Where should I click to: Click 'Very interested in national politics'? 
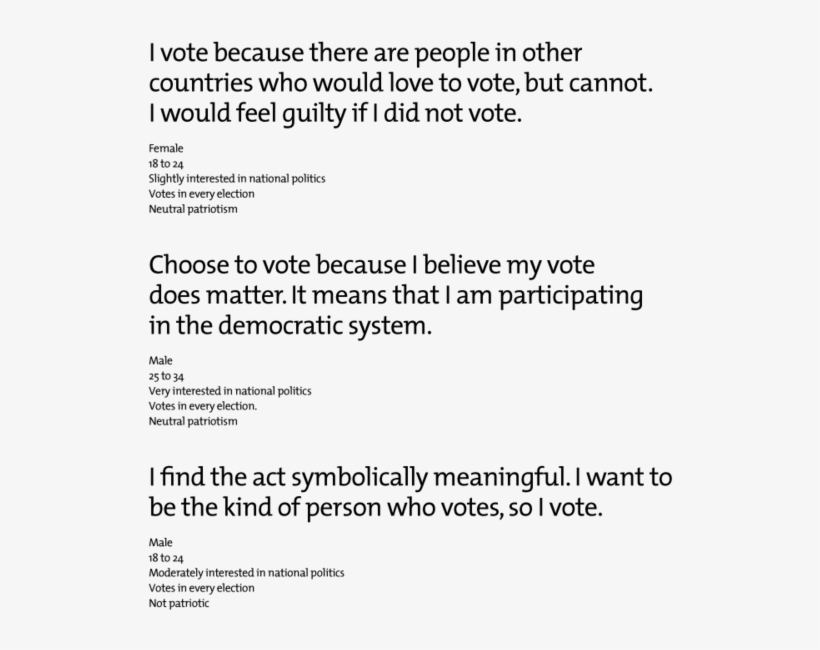pyautogui.click(x=230, y=391)
